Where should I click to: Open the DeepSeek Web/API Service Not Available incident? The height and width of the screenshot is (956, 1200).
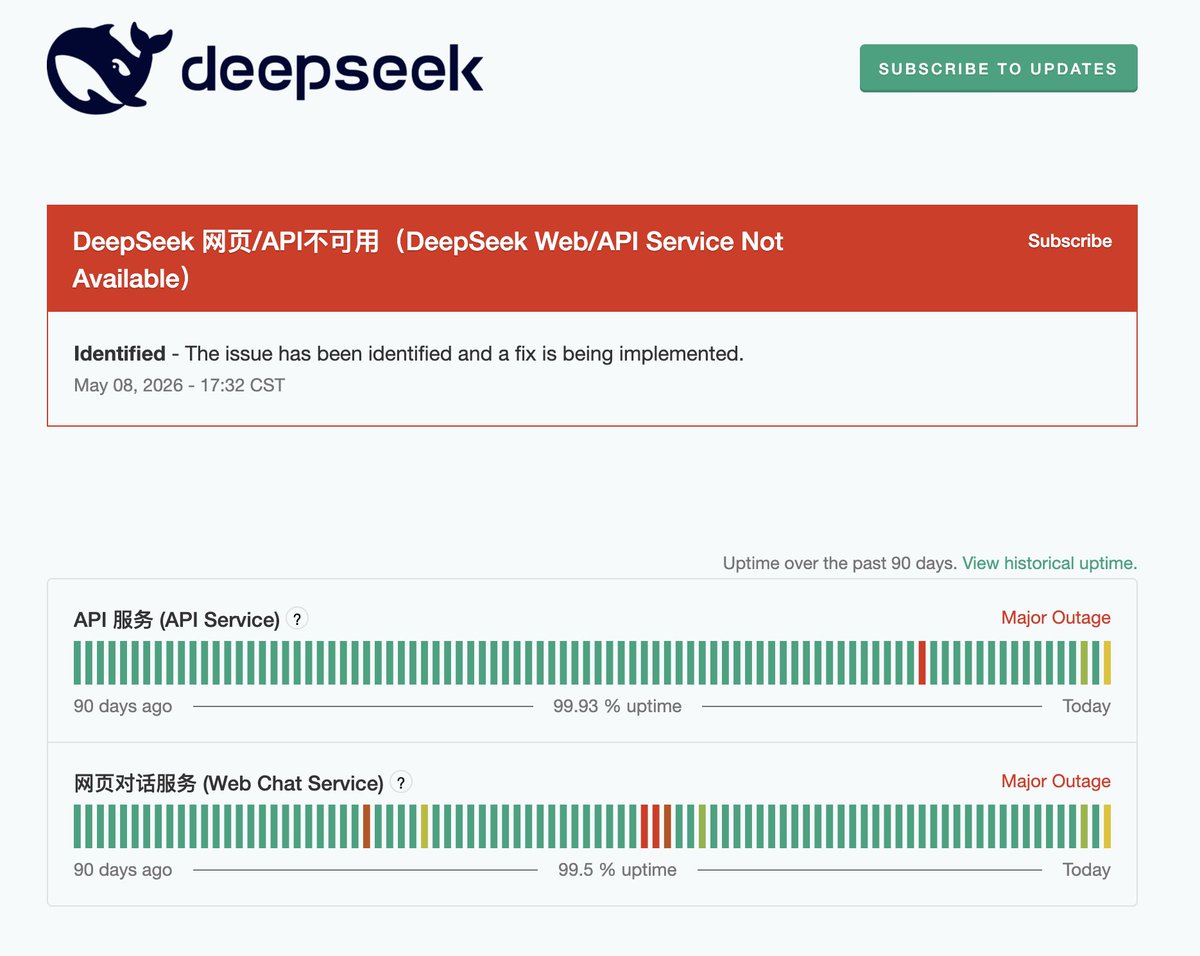[x=428, y=260]
